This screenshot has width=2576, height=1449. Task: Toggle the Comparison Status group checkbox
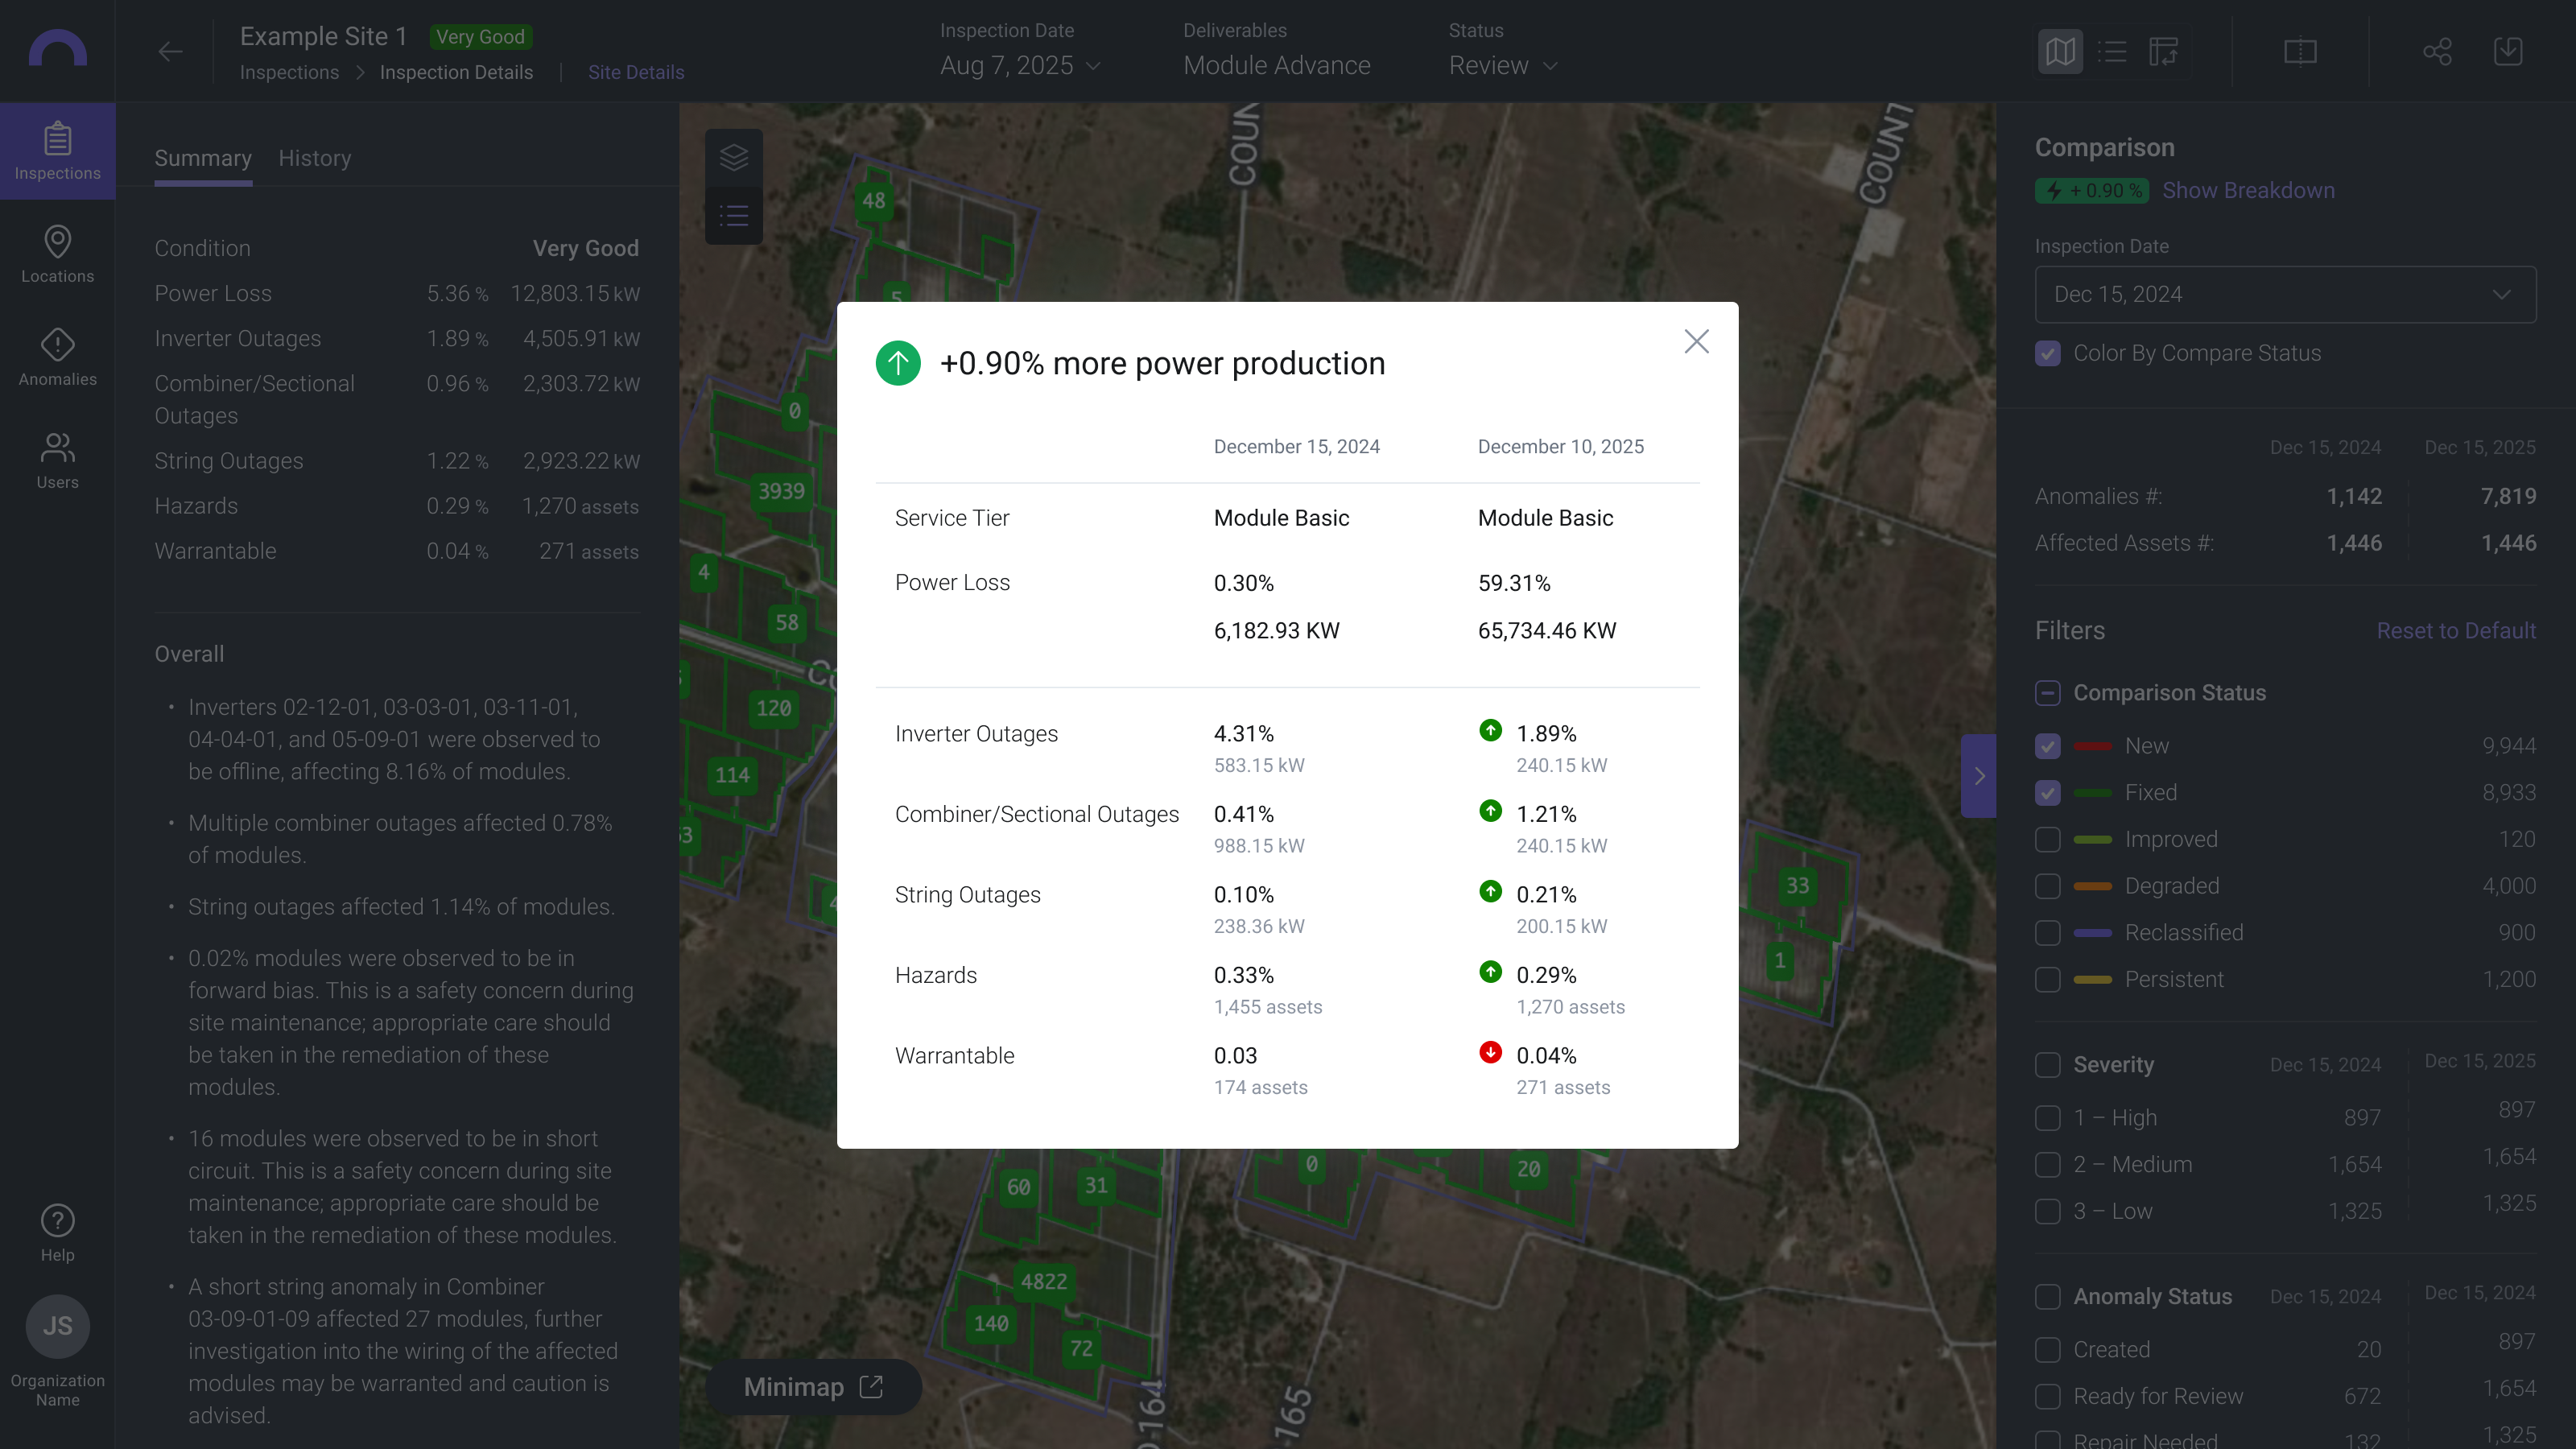(2047, 693)
